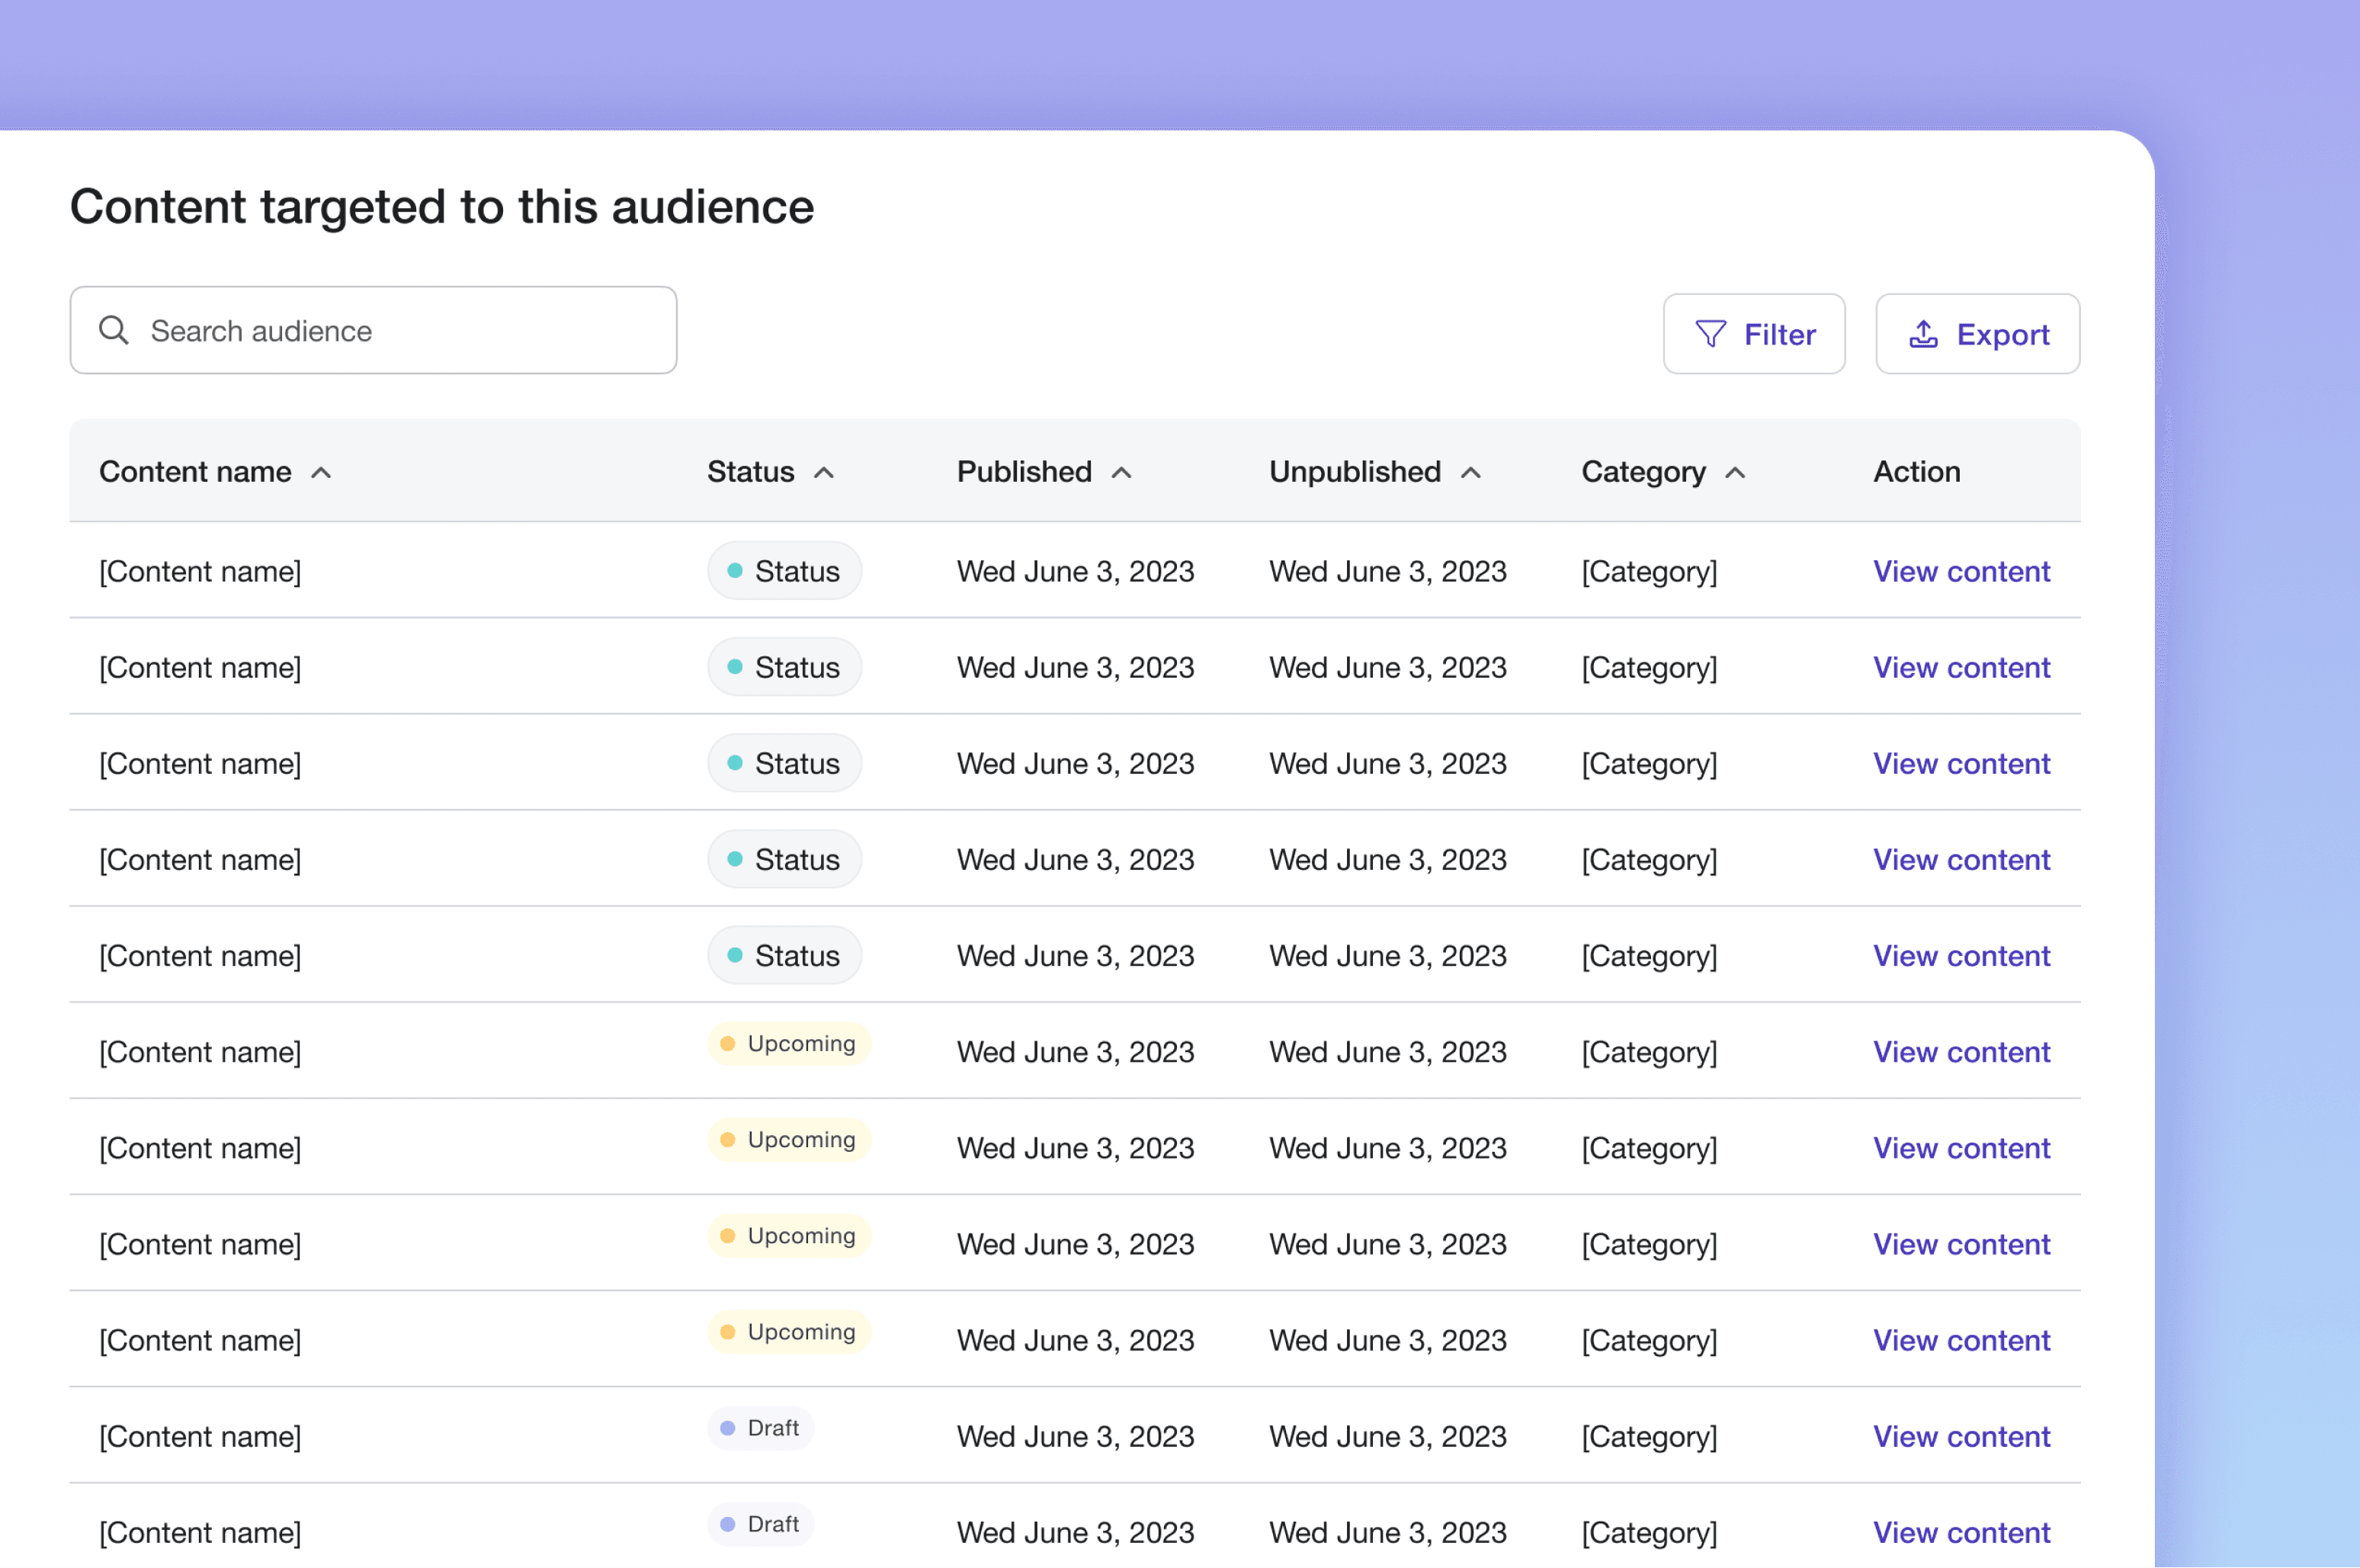Sort by Category column chevron
The image size is (2360, 1568).
click(1736, 473)
